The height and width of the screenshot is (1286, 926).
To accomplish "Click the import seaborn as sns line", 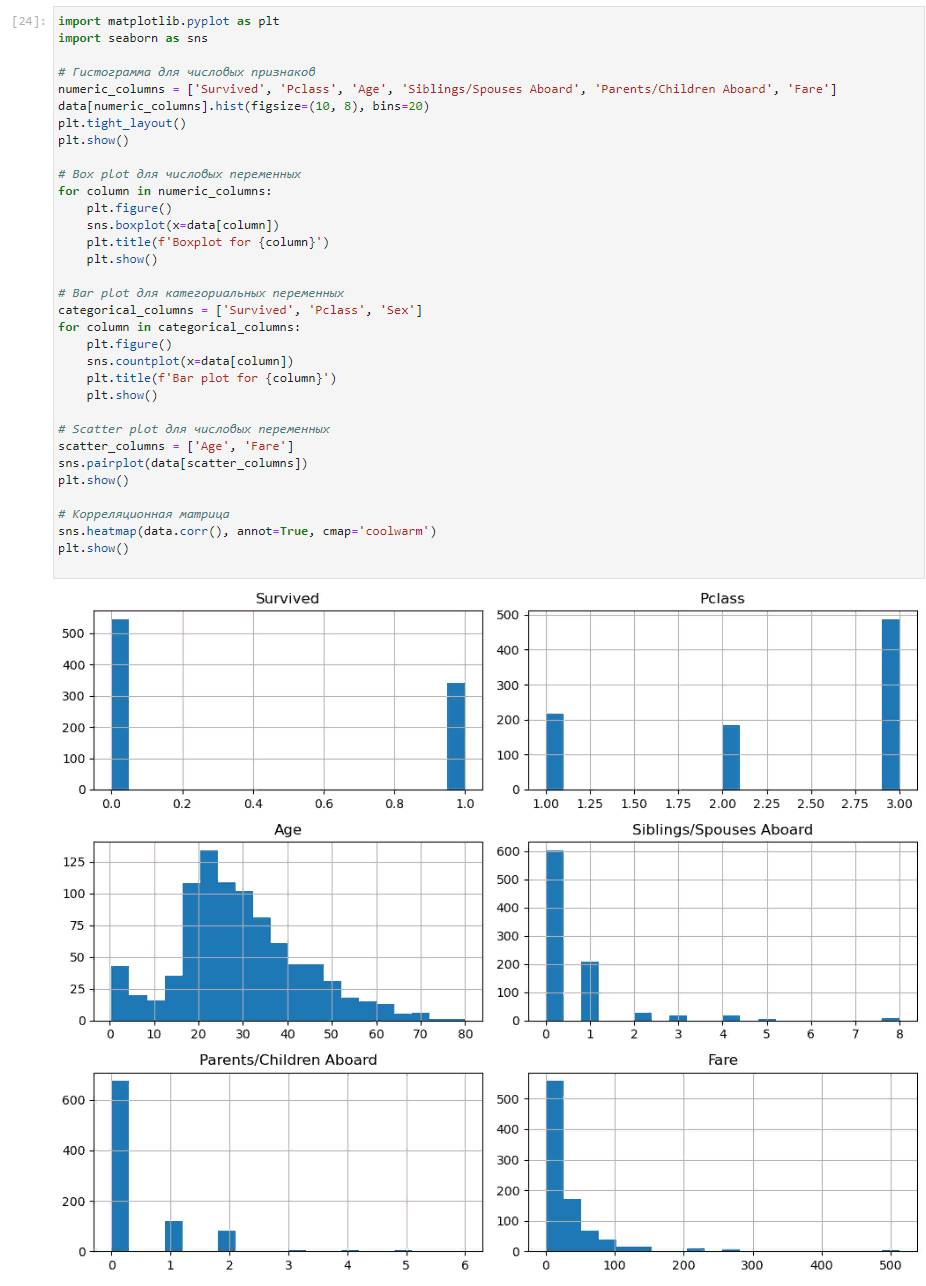I will click(132, 38).
